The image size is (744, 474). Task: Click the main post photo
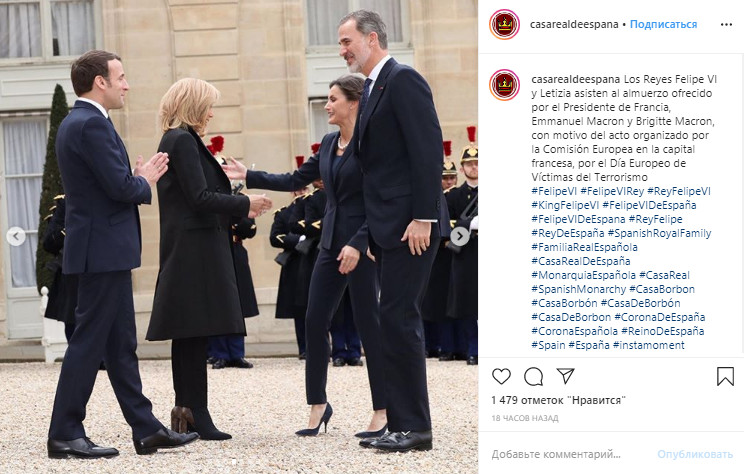239,237
